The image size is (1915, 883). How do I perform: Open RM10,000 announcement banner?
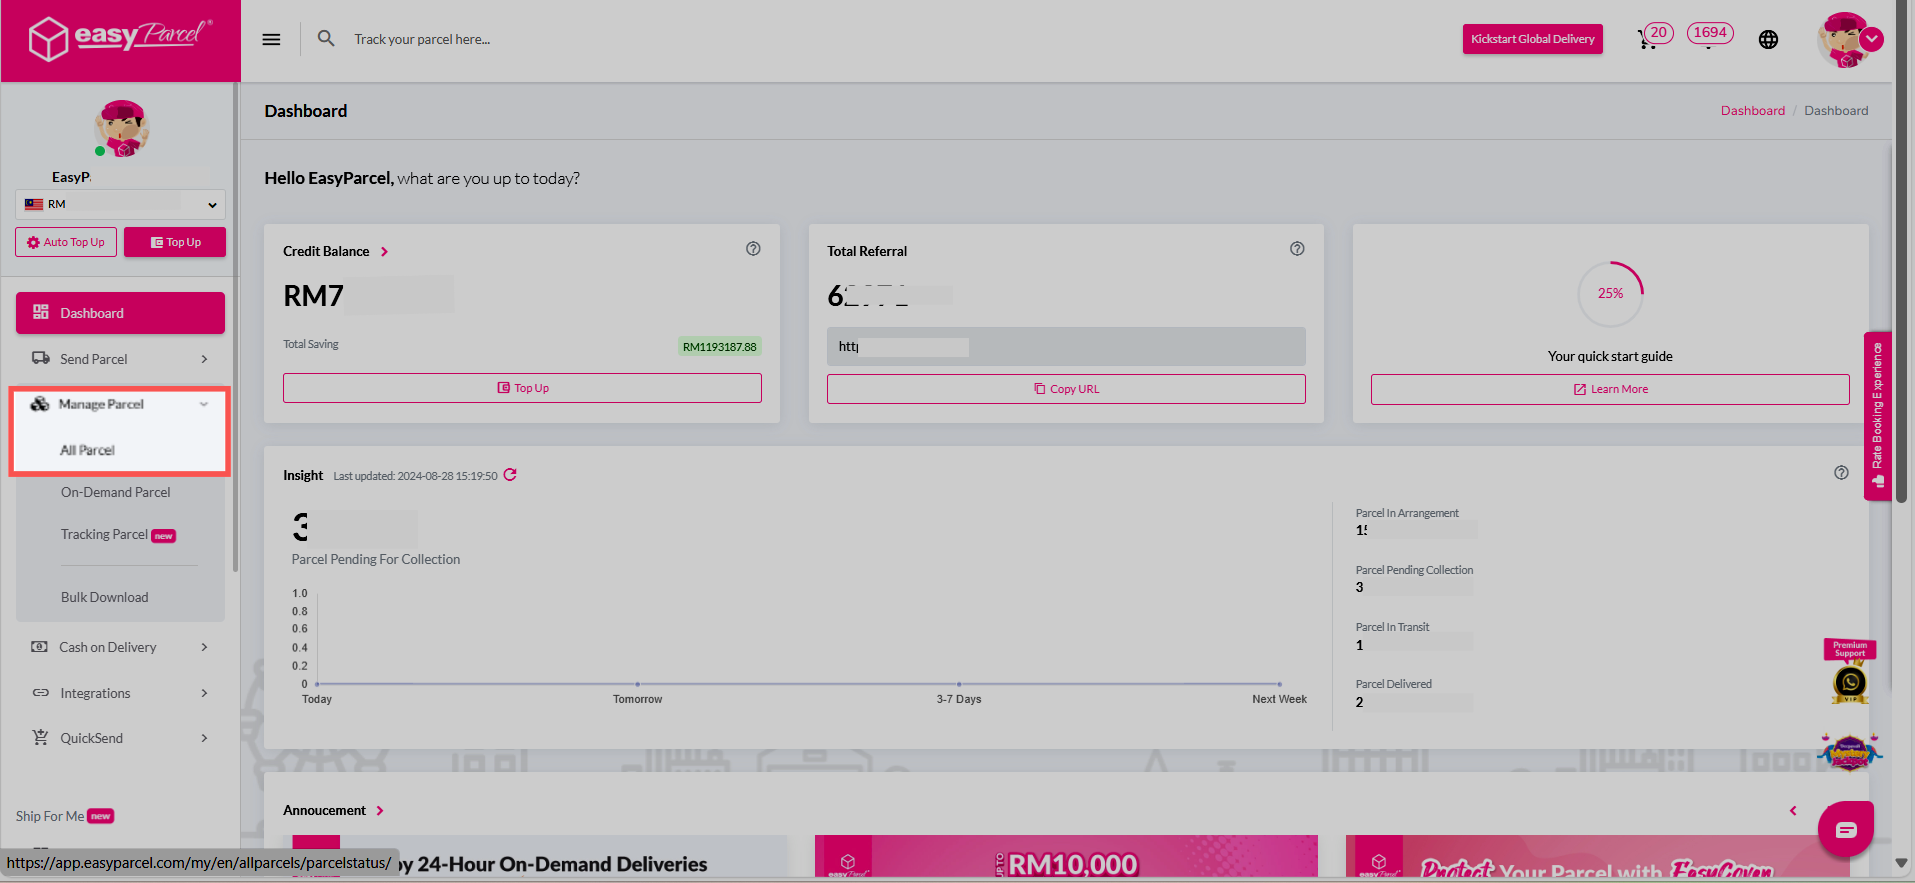(1066, 857)
